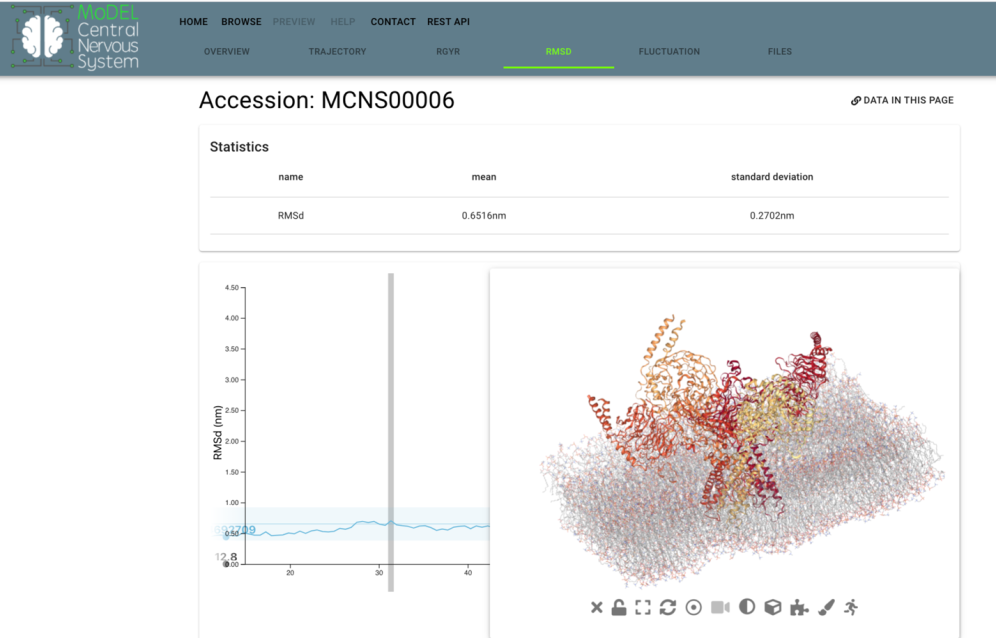996x638 pixels.
Task: Click the Data in this page link
Action: coord(902,101)
